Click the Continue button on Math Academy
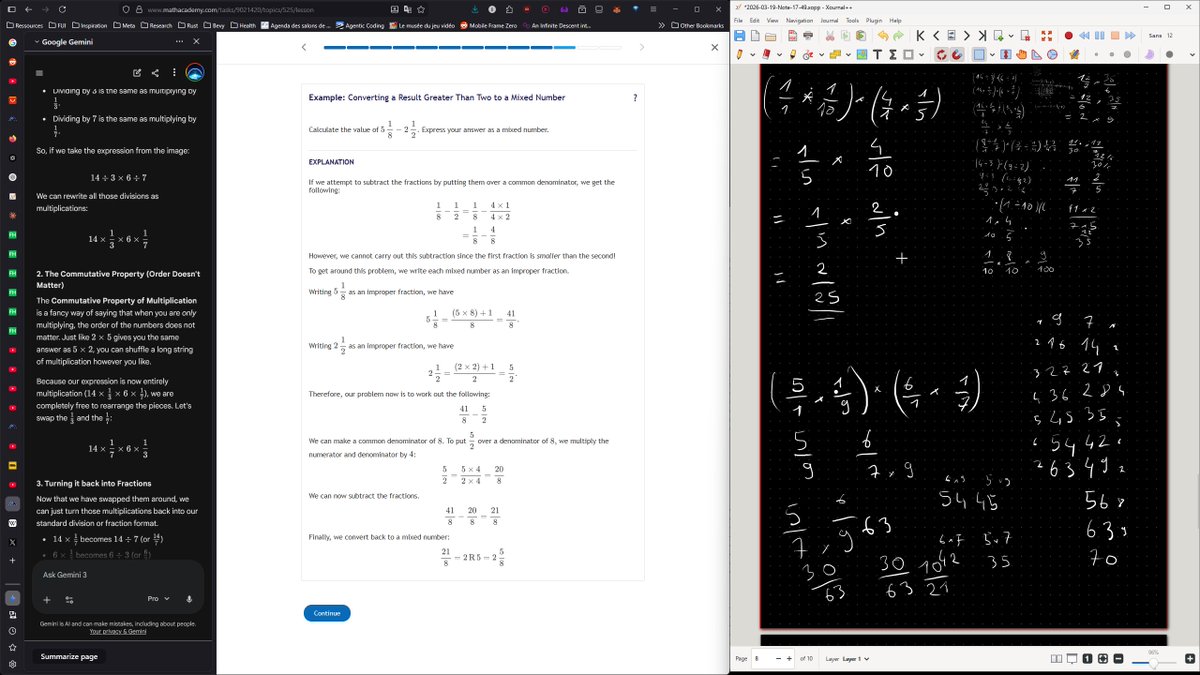 [x=327, y=613]
